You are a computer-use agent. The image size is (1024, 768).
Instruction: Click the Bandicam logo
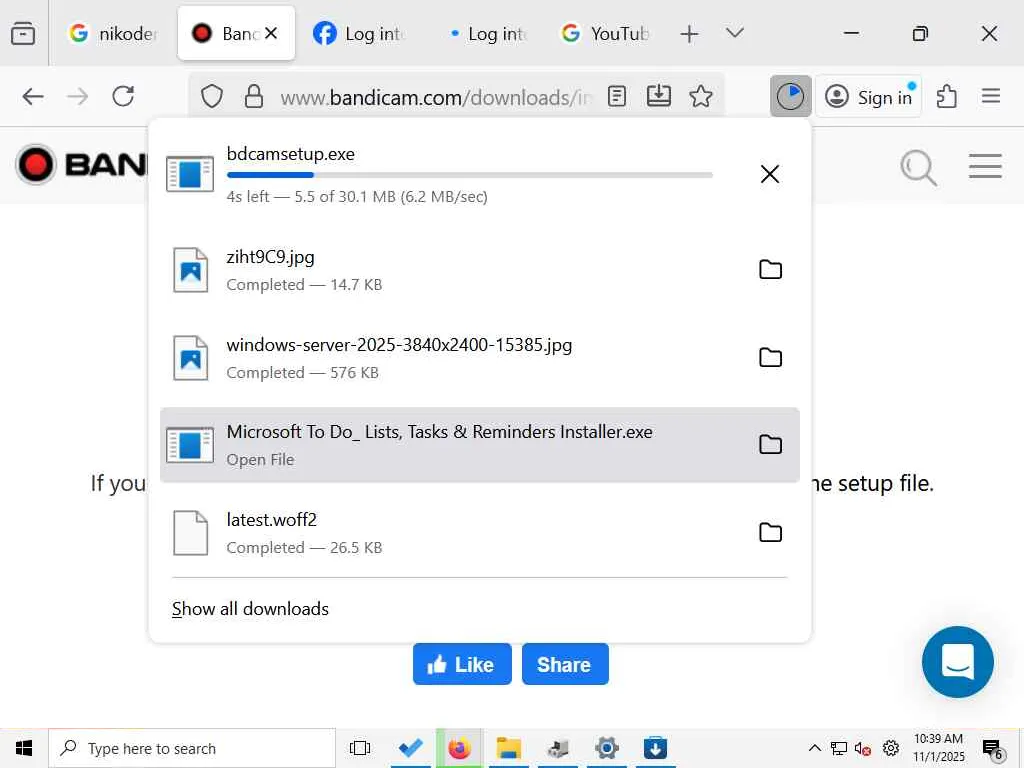82,165
